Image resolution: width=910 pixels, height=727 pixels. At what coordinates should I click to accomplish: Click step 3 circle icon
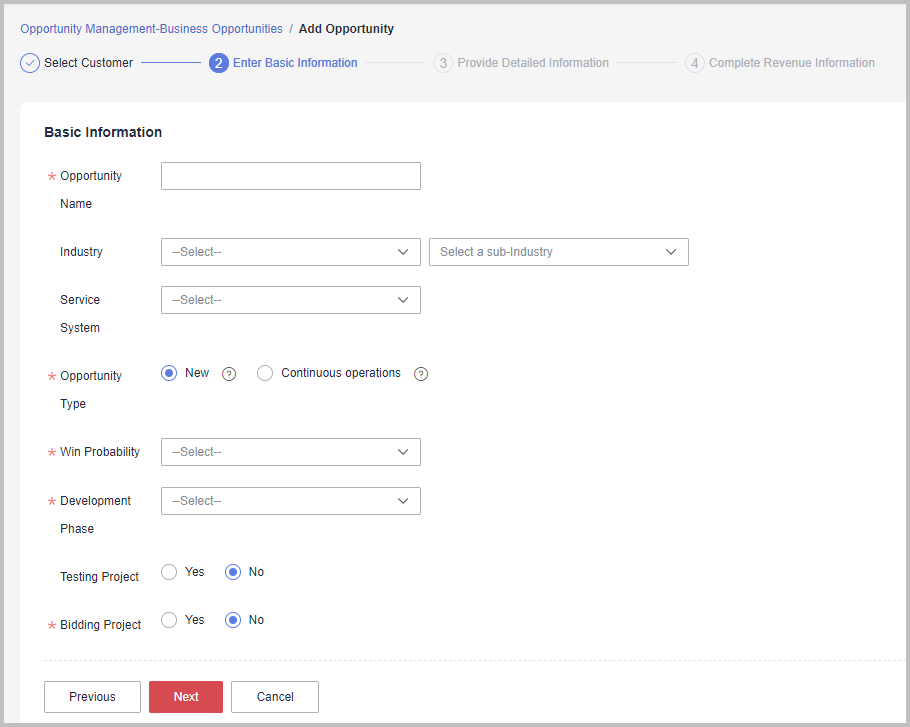[x=443, y=63]
